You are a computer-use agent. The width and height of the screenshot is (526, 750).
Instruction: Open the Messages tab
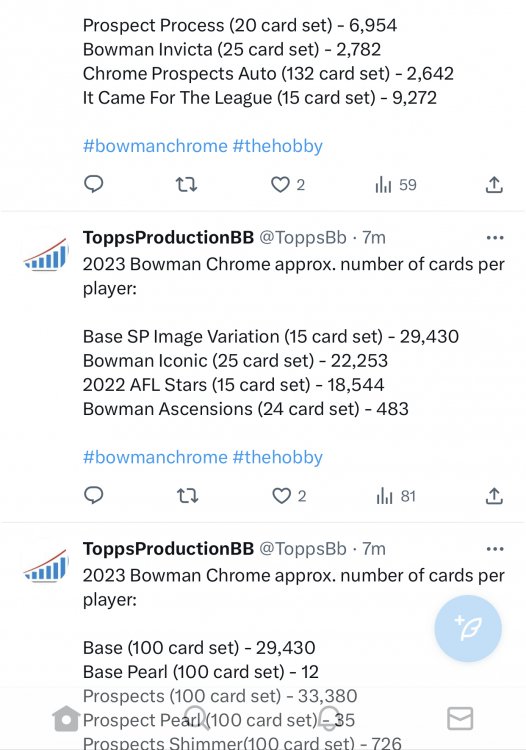(x=460, y=718)
